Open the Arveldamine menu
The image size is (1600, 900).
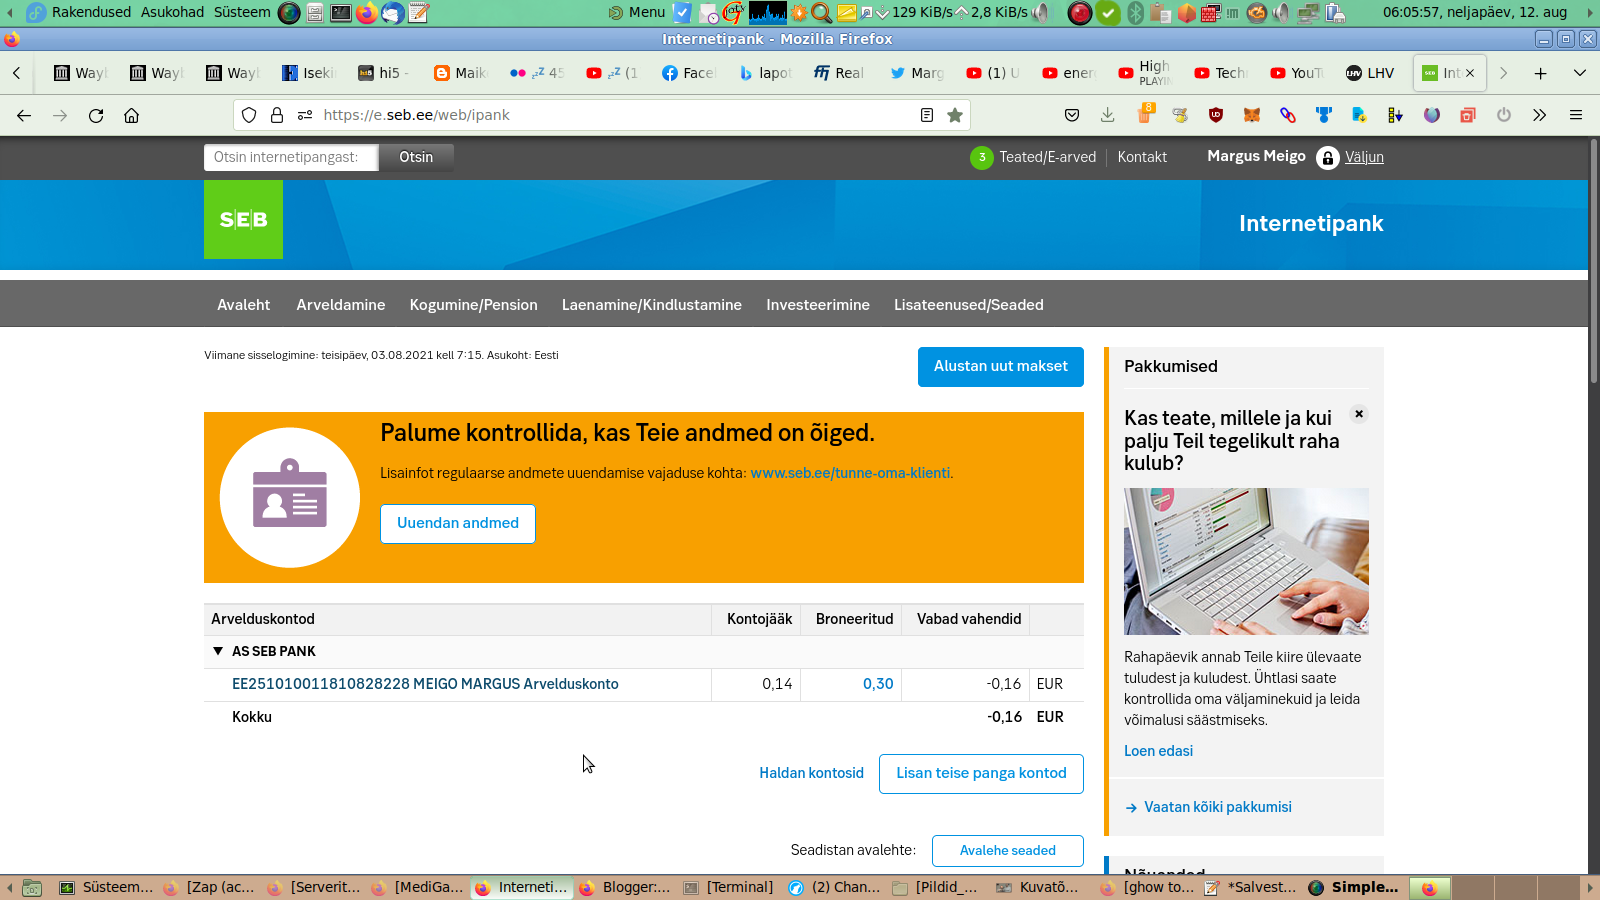pyautogui.click(x=341, y=305)
